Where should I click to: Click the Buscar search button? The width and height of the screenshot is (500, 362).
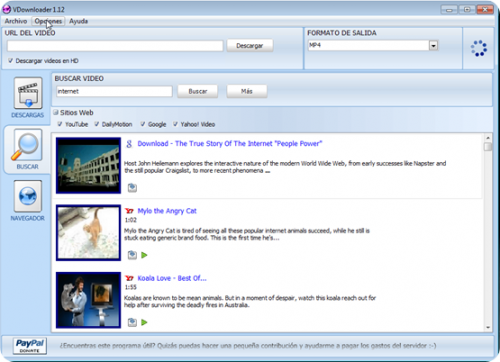pos(198,91)
